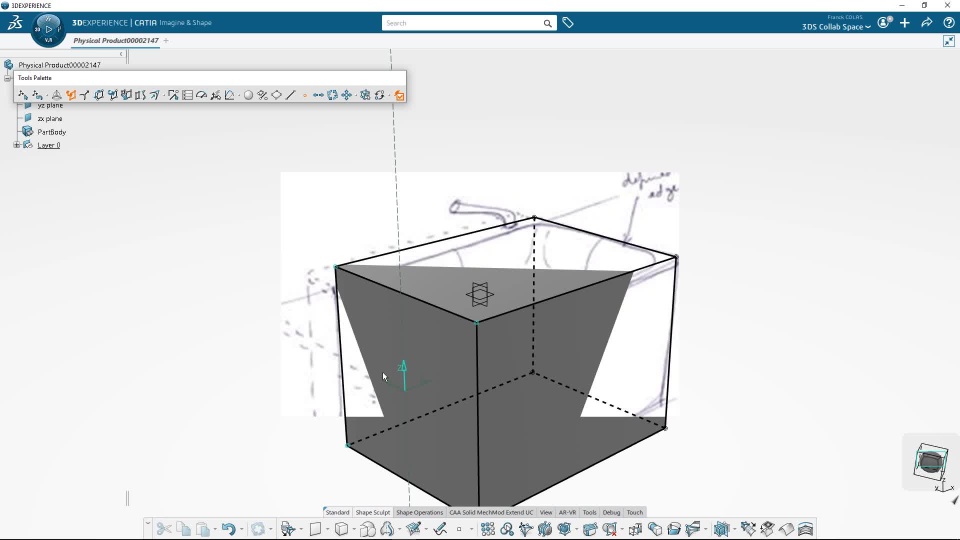Viewport: 960px width, 540px height.
Task: Switch to the Debug tab
Action: point(611,512)
